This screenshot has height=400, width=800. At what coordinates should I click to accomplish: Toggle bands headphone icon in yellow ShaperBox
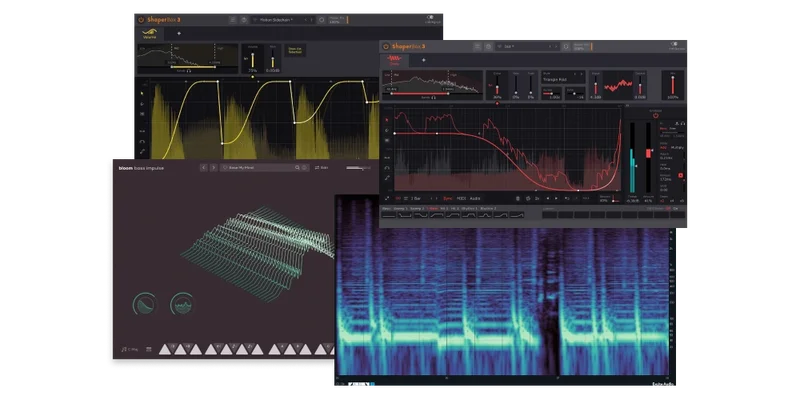189,71
